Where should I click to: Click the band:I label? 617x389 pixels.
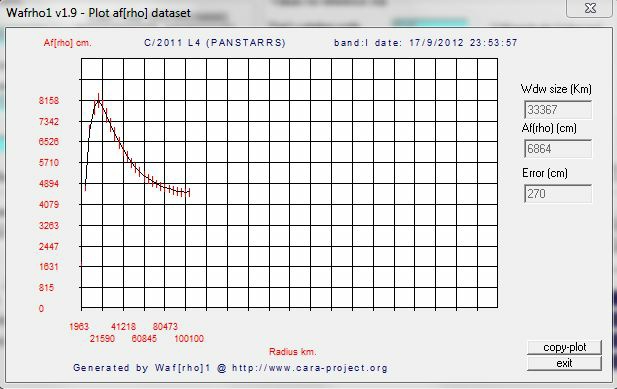click(x=351, y=42)
